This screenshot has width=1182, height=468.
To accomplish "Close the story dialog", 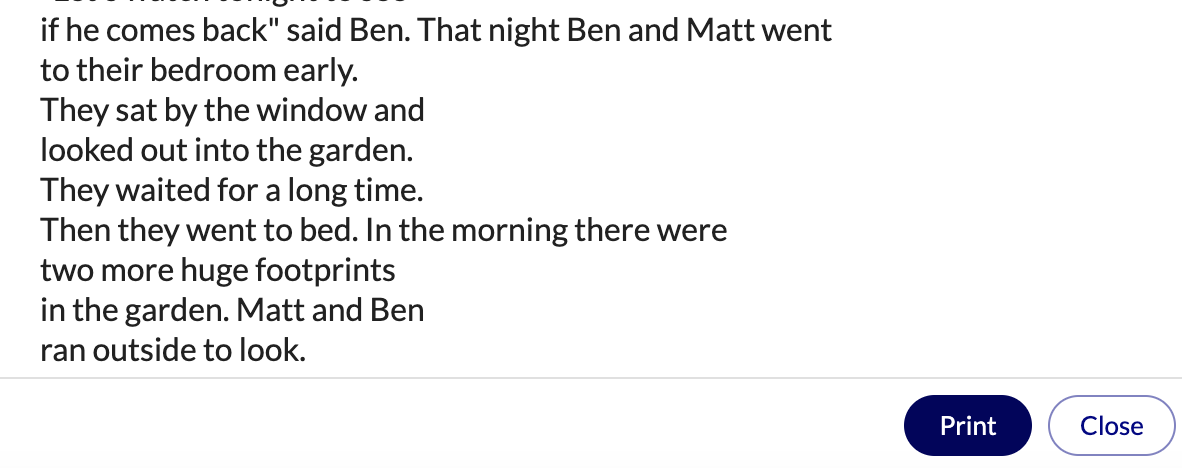I will [1111, 426].
